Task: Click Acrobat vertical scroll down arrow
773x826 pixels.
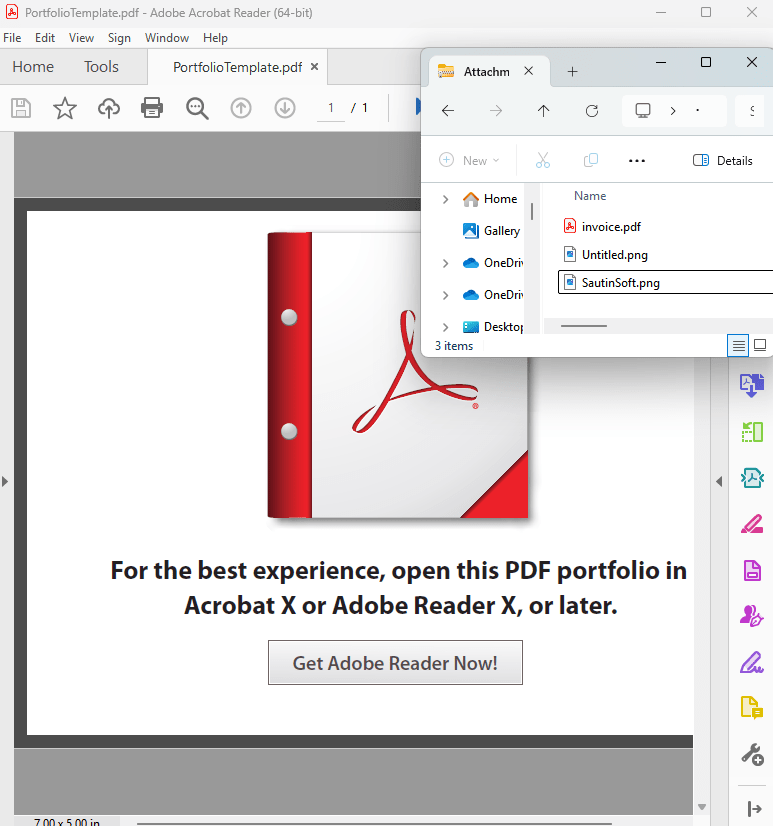Action: click(x=701, y=807)
